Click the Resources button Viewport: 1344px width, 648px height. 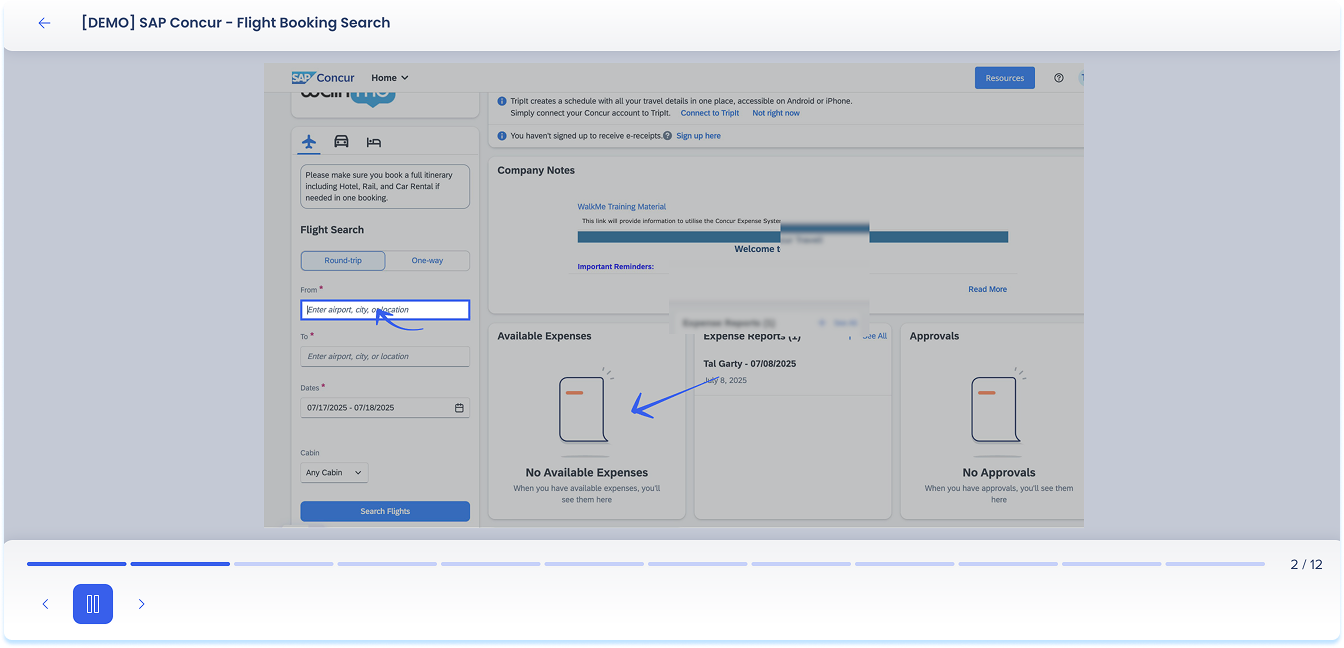click(1004, 78)
